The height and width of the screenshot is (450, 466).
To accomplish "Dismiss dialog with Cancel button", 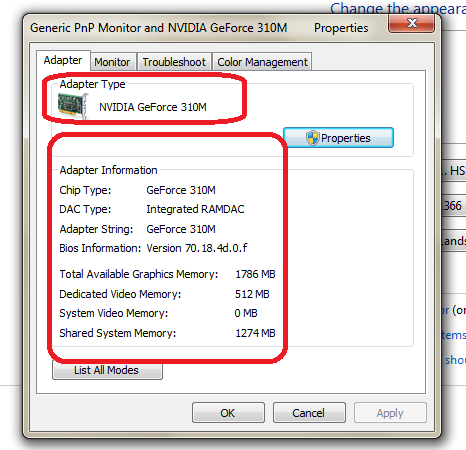I will pyautogui.click(x=309, y=413).
